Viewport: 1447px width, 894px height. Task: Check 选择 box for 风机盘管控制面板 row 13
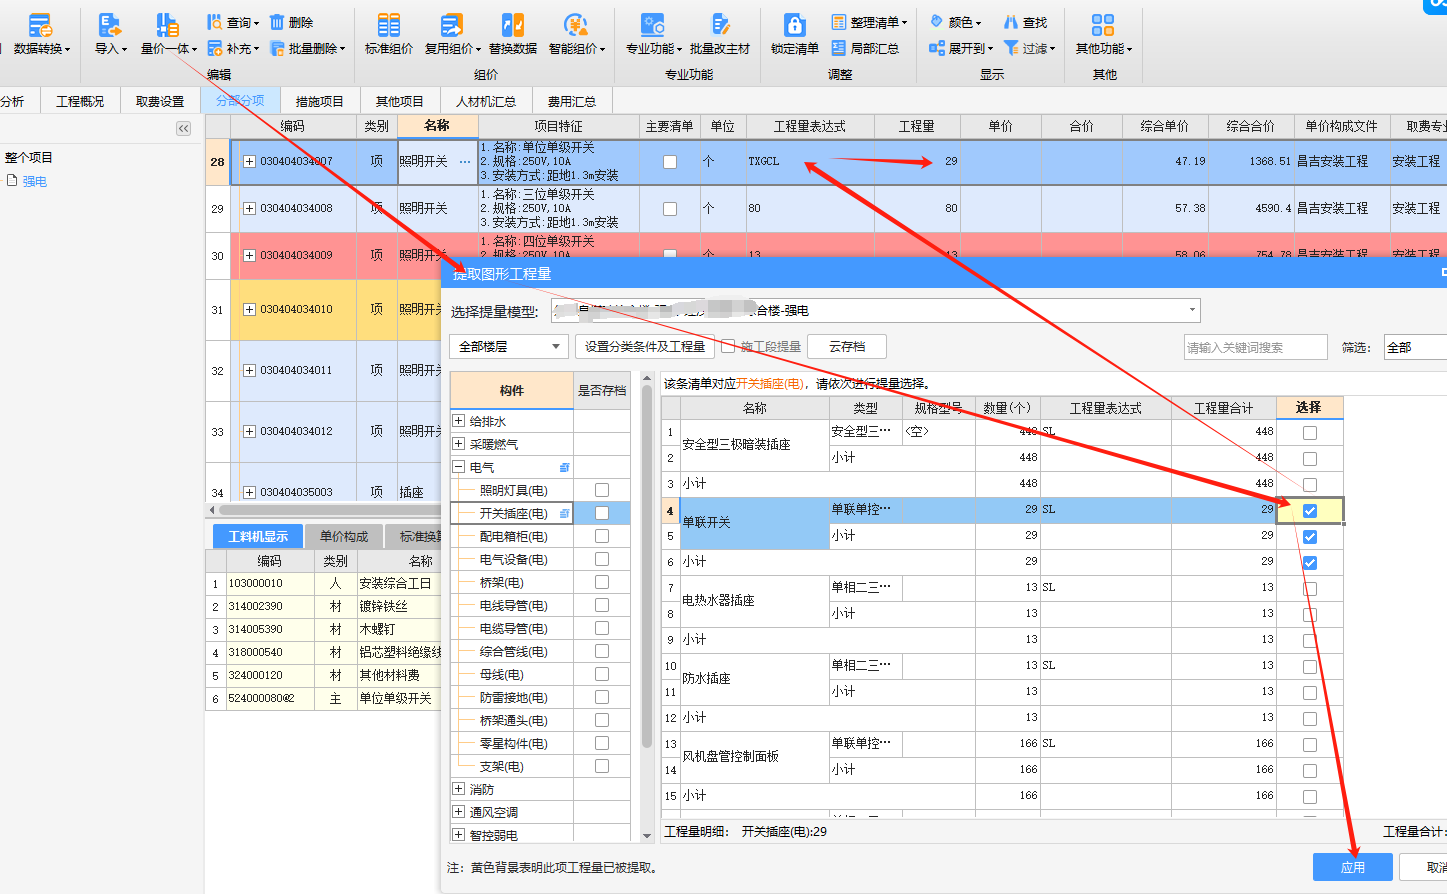pyautogui.click(x=1310, y=745)
